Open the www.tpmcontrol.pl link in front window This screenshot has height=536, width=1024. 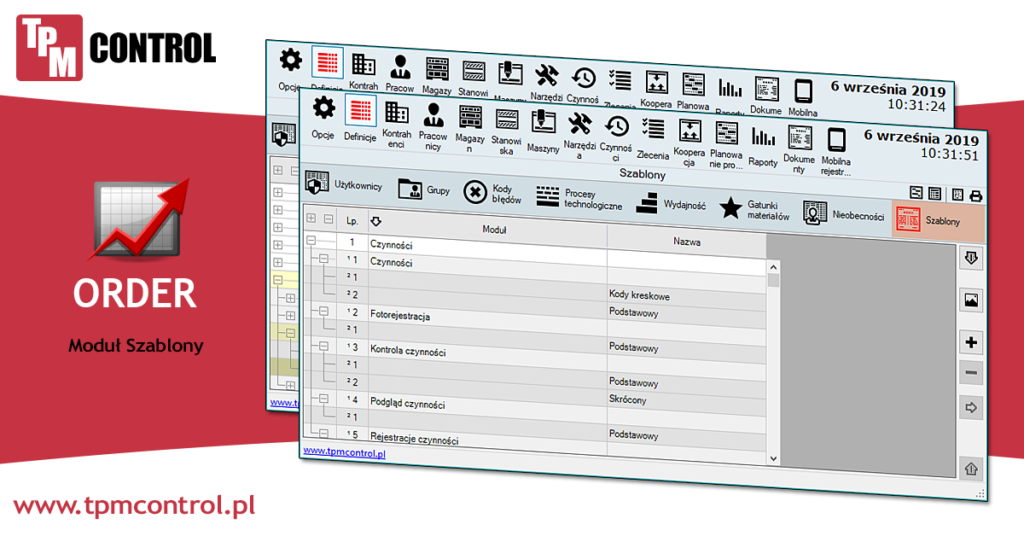pos(344,452)
